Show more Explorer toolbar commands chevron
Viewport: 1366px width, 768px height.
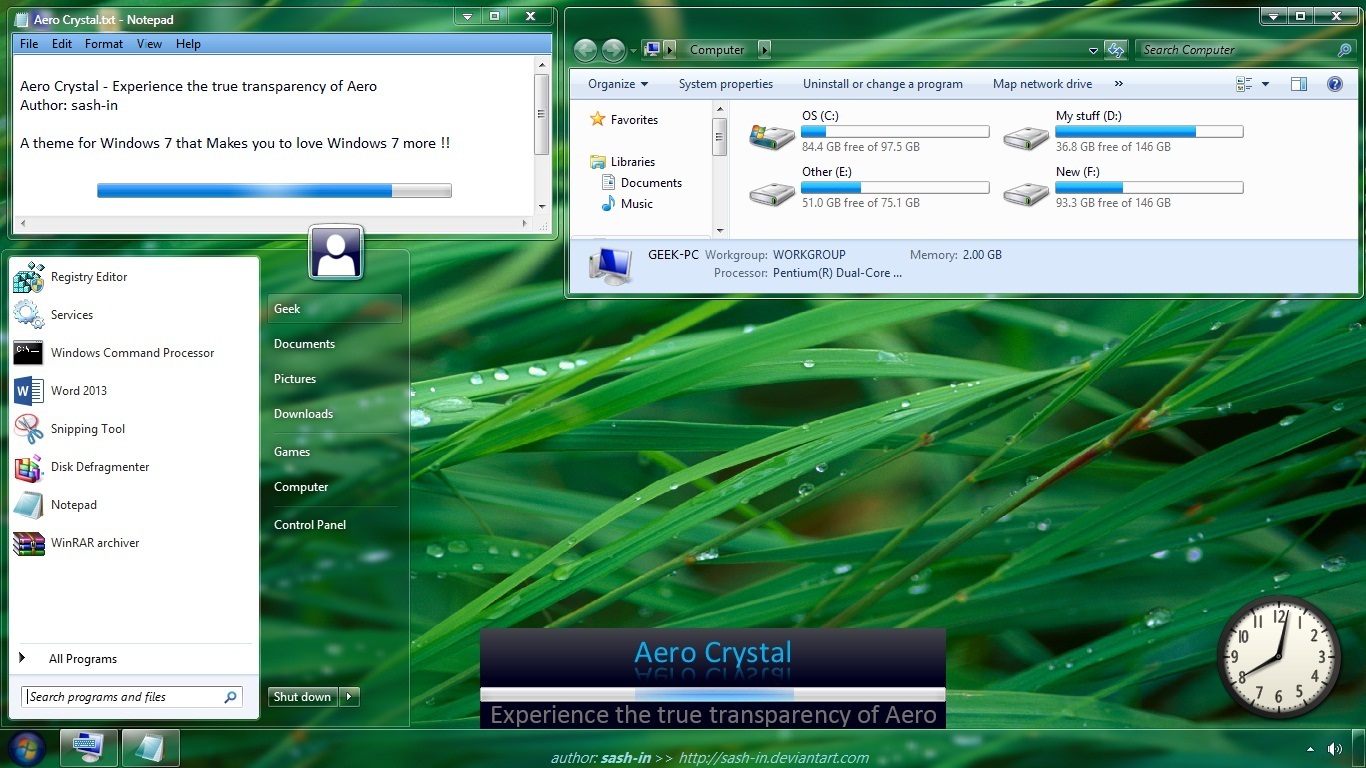pos(1118,84)
